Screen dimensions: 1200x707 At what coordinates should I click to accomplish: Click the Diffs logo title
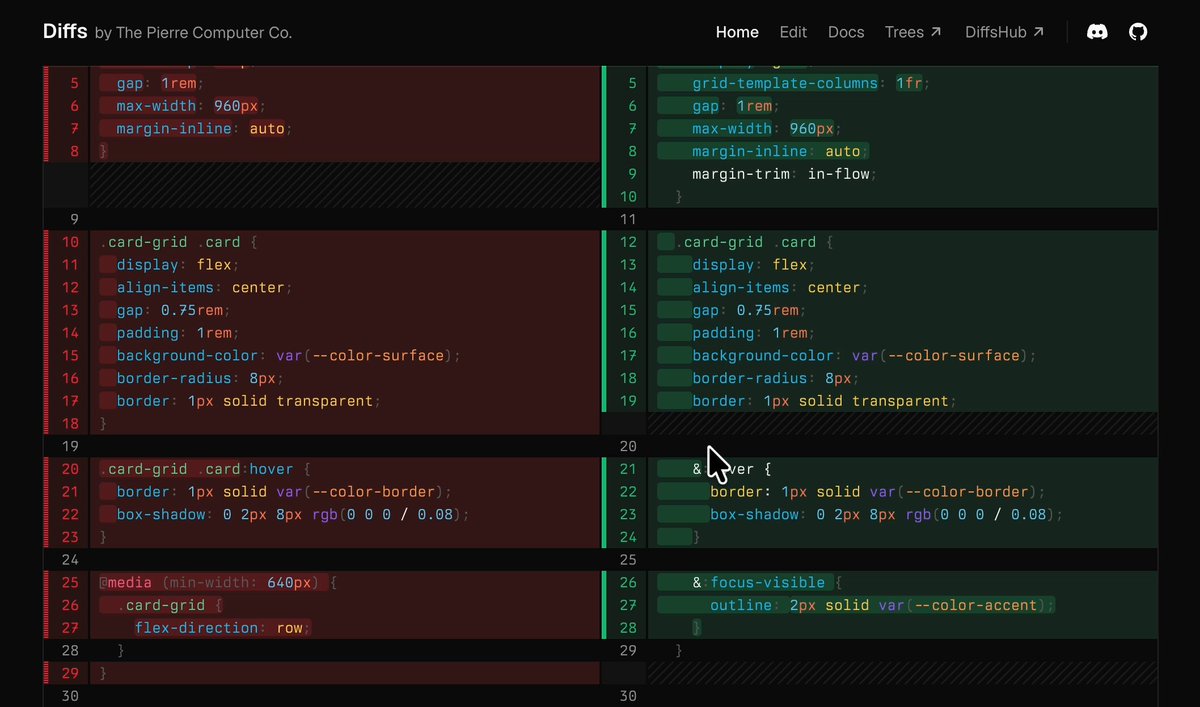tap(65, 32)
